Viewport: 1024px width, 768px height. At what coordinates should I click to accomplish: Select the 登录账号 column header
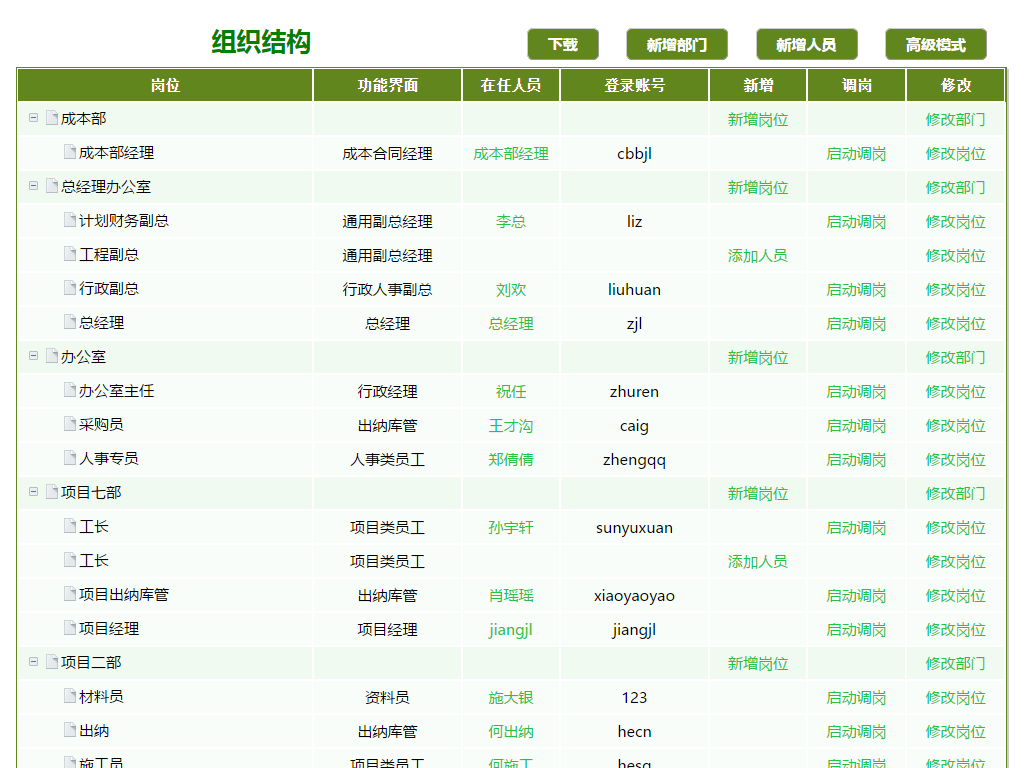click(x=634, y=85)
